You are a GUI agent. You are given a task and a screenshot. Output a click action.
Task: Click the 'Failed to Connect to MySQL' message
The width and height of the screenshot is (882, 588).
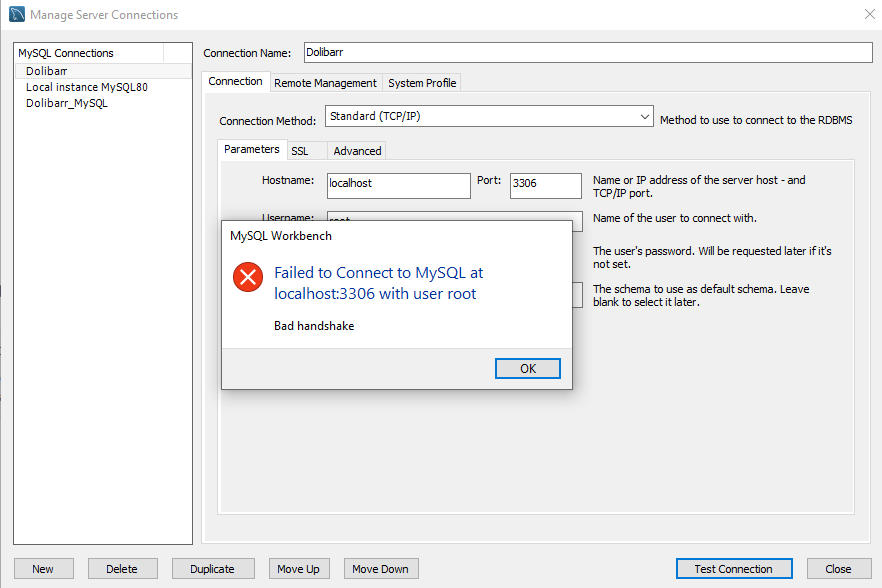pos(379,283)
